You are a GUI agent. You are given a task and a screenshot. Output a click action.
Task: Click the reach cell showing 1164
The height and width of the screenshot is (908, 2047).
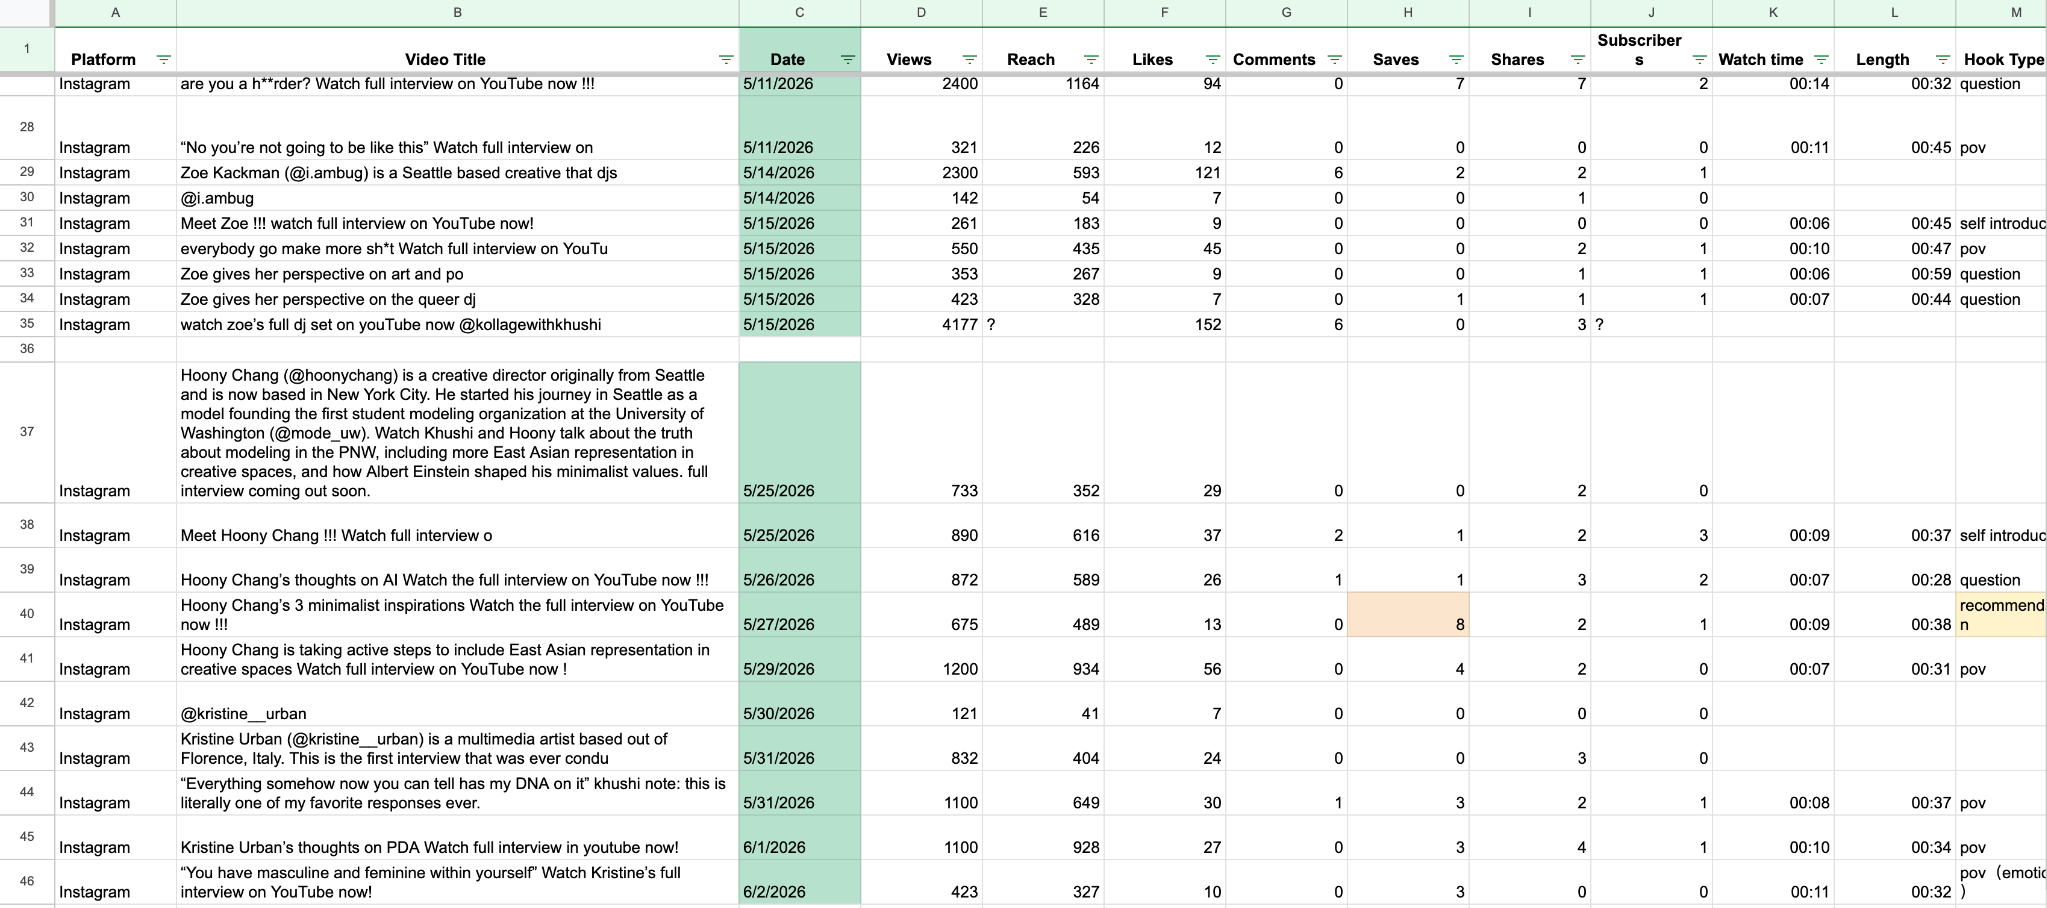1043,85
